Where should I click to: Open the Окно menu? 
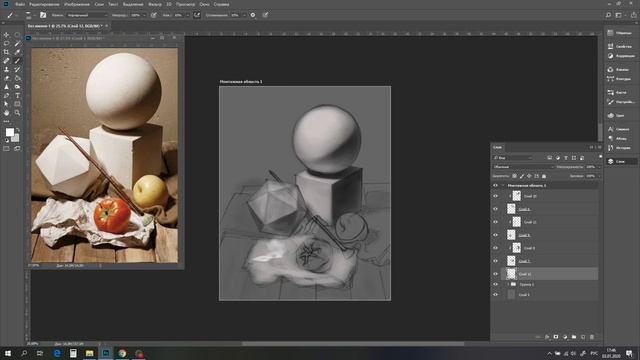(x=204, y=4)
